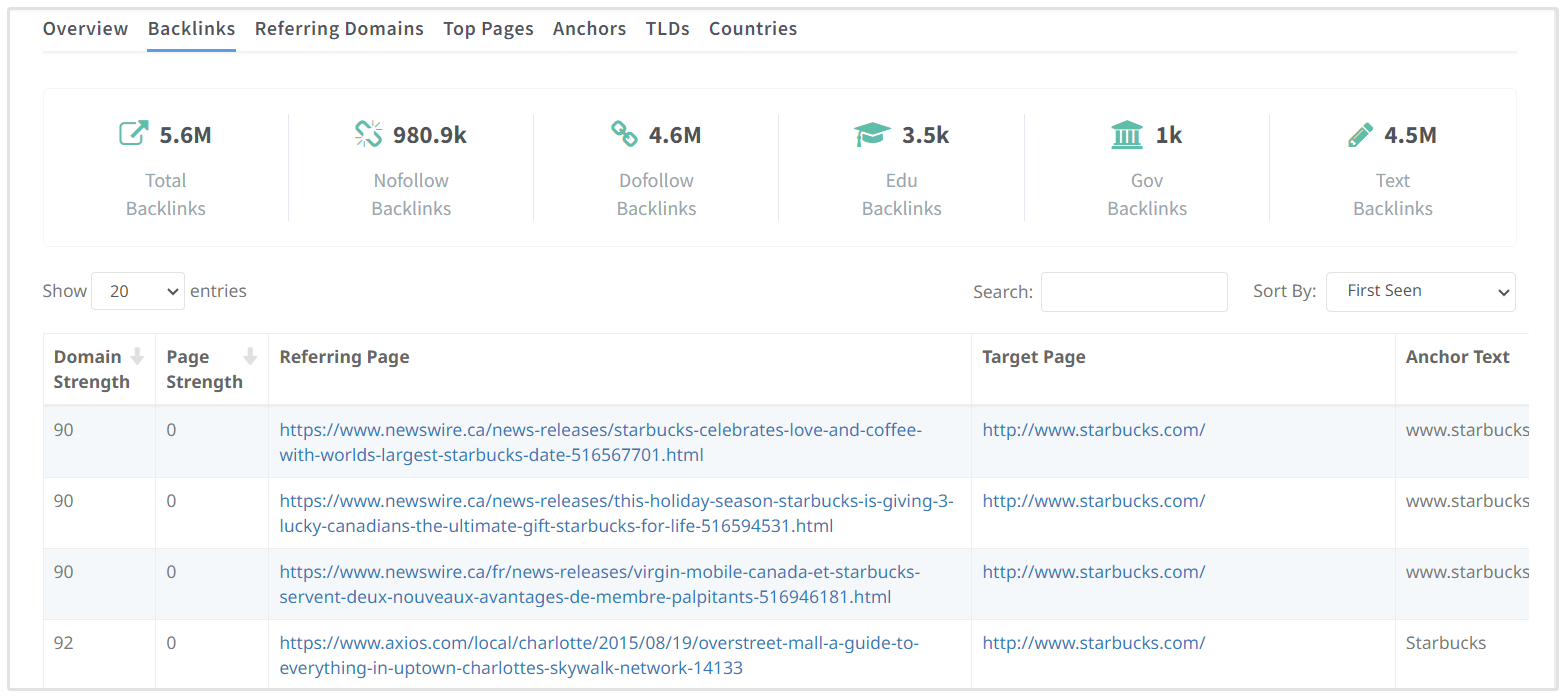Sort by Domain Strength arrow icon
1566x698 pixels.
point(138,357)
